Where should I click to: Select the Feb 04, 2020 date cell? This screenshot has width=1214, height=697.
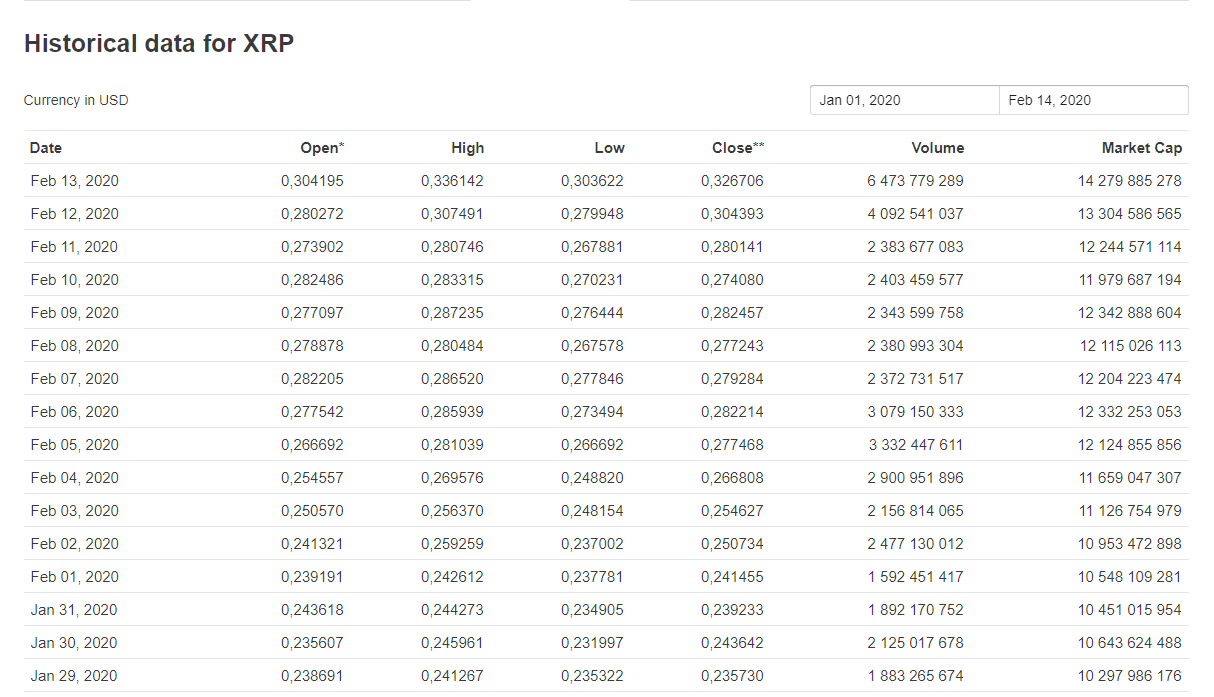point(74,478)
